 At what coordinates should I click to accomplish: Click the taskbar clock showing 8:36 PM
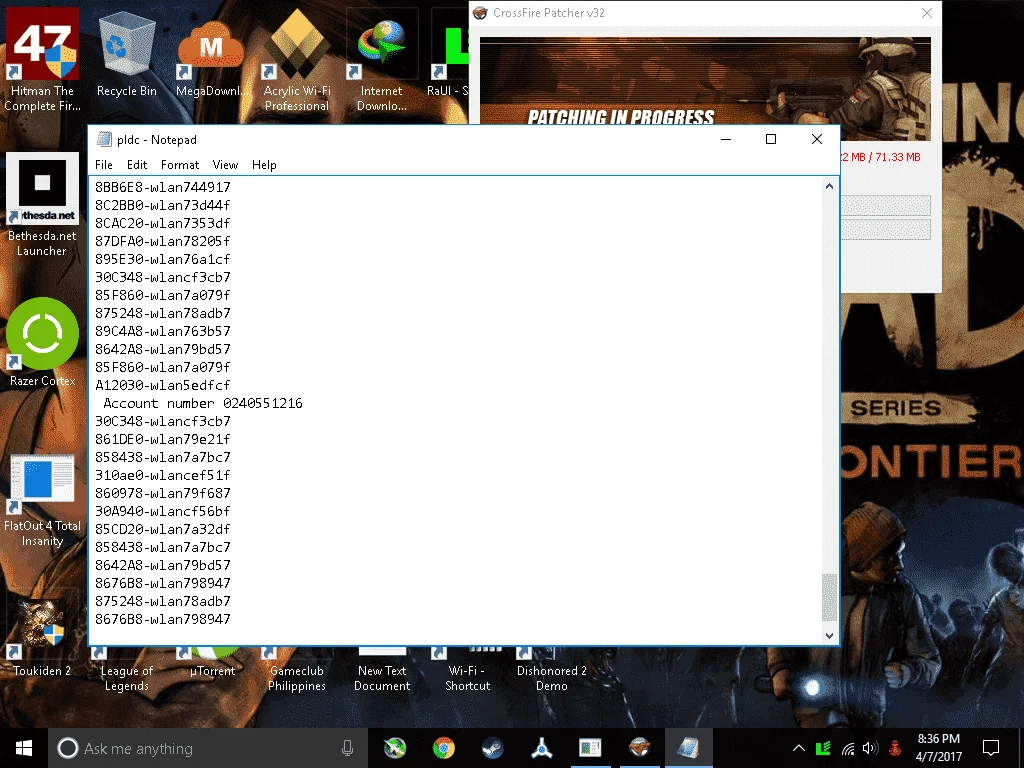pyautogui.click(x=938, y=748)
